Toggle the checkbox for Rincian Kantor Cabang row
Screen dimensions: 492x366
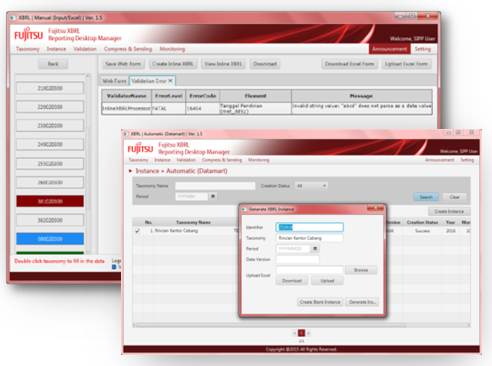[137, 231]
